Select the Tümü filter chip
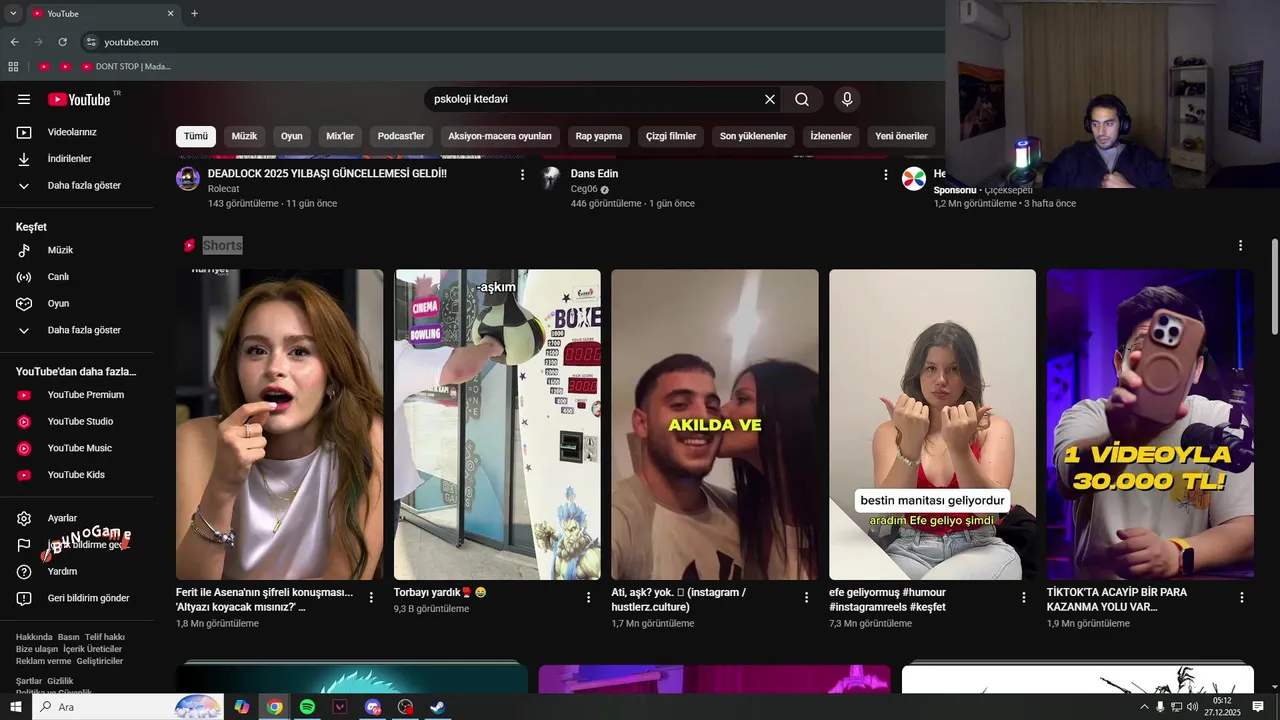 pos(196,136)
